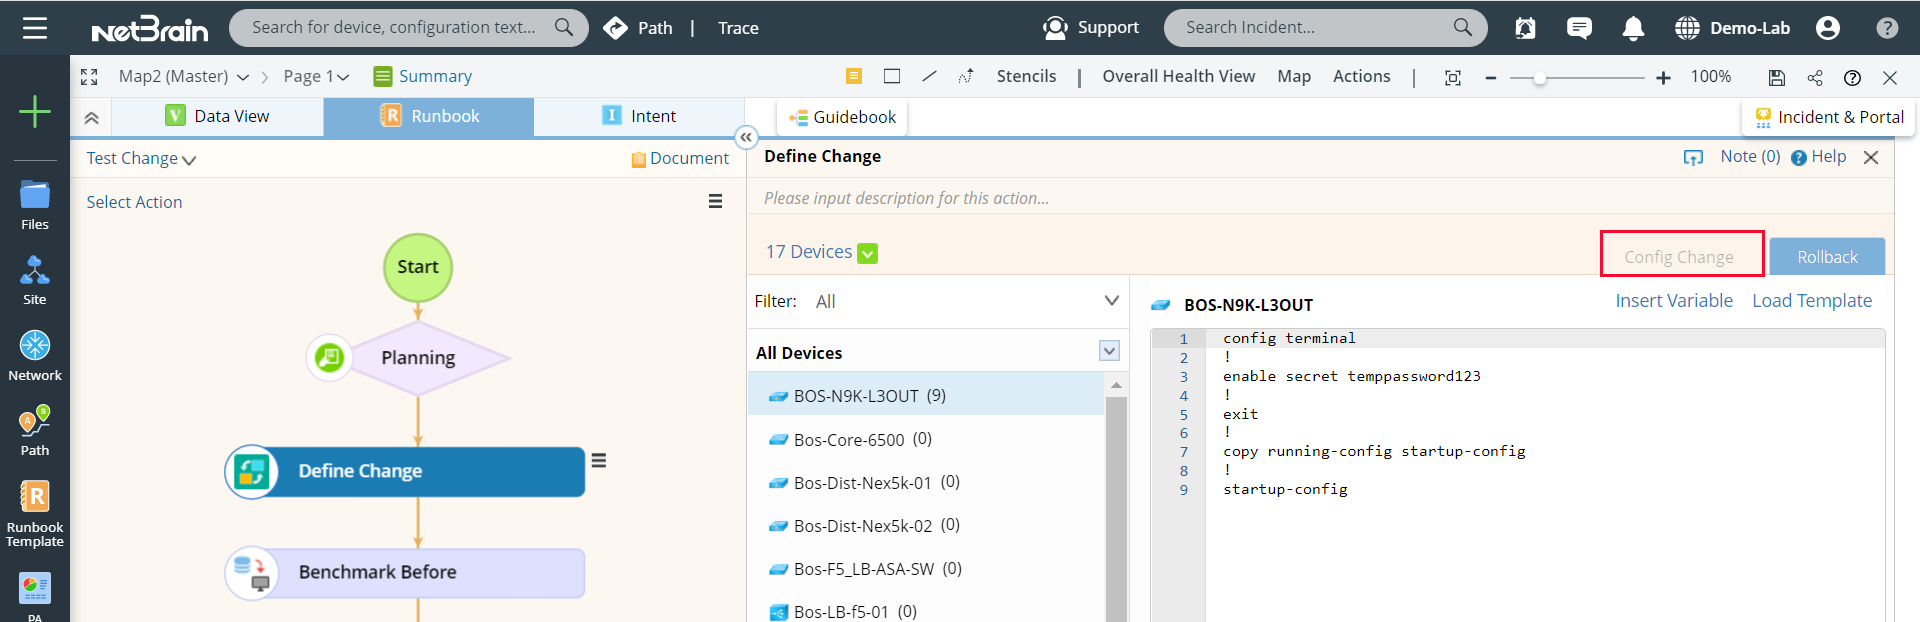Expand the All Devices dropdown arrow
This screenshot has width=1920, height=622.
pos(1109,351)
